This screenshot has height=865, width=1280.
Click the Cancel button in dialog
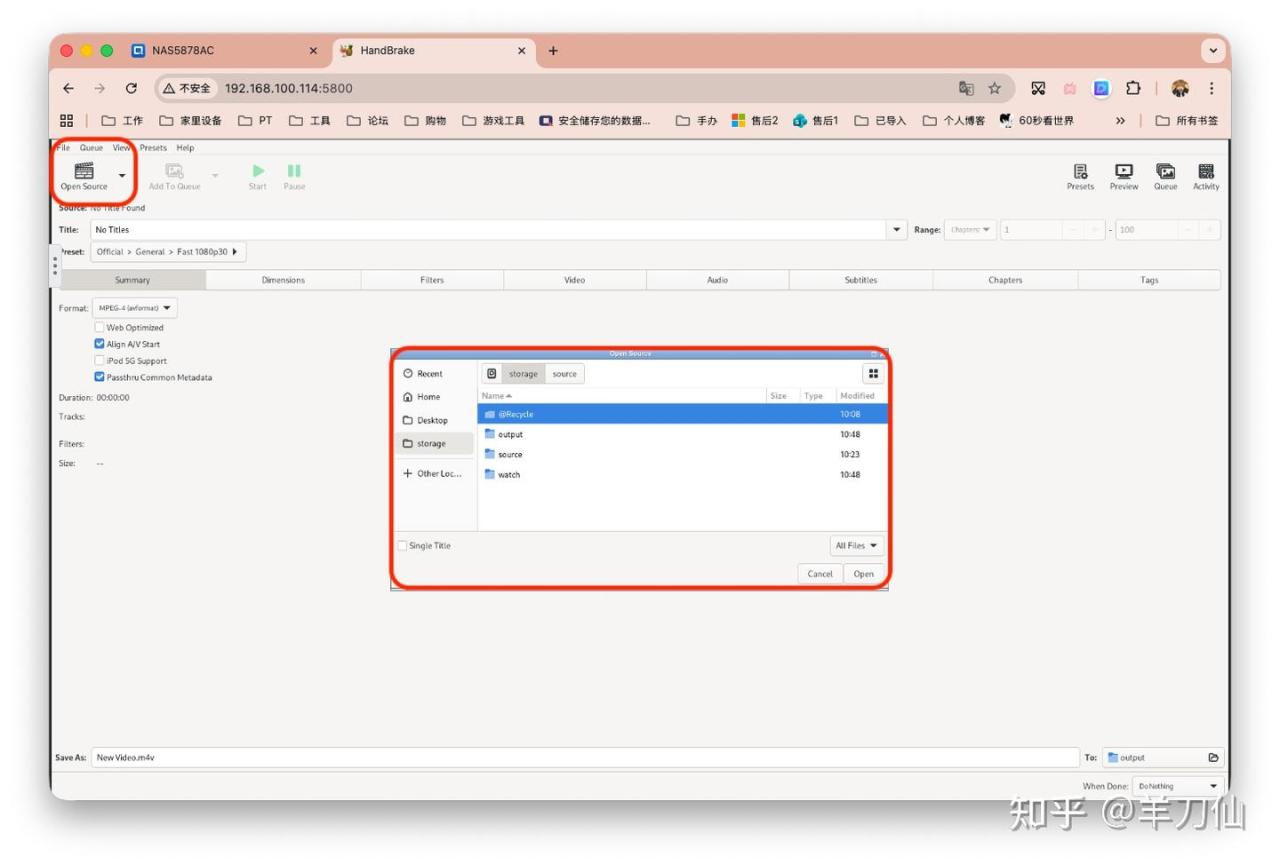(820, 574)
